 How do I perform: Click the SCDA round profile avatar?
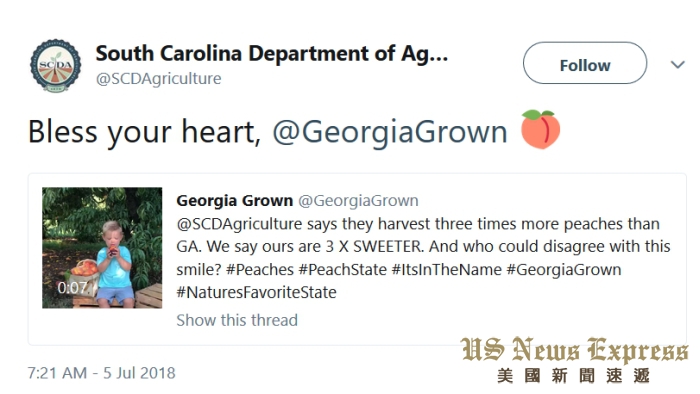pos(56,66)
